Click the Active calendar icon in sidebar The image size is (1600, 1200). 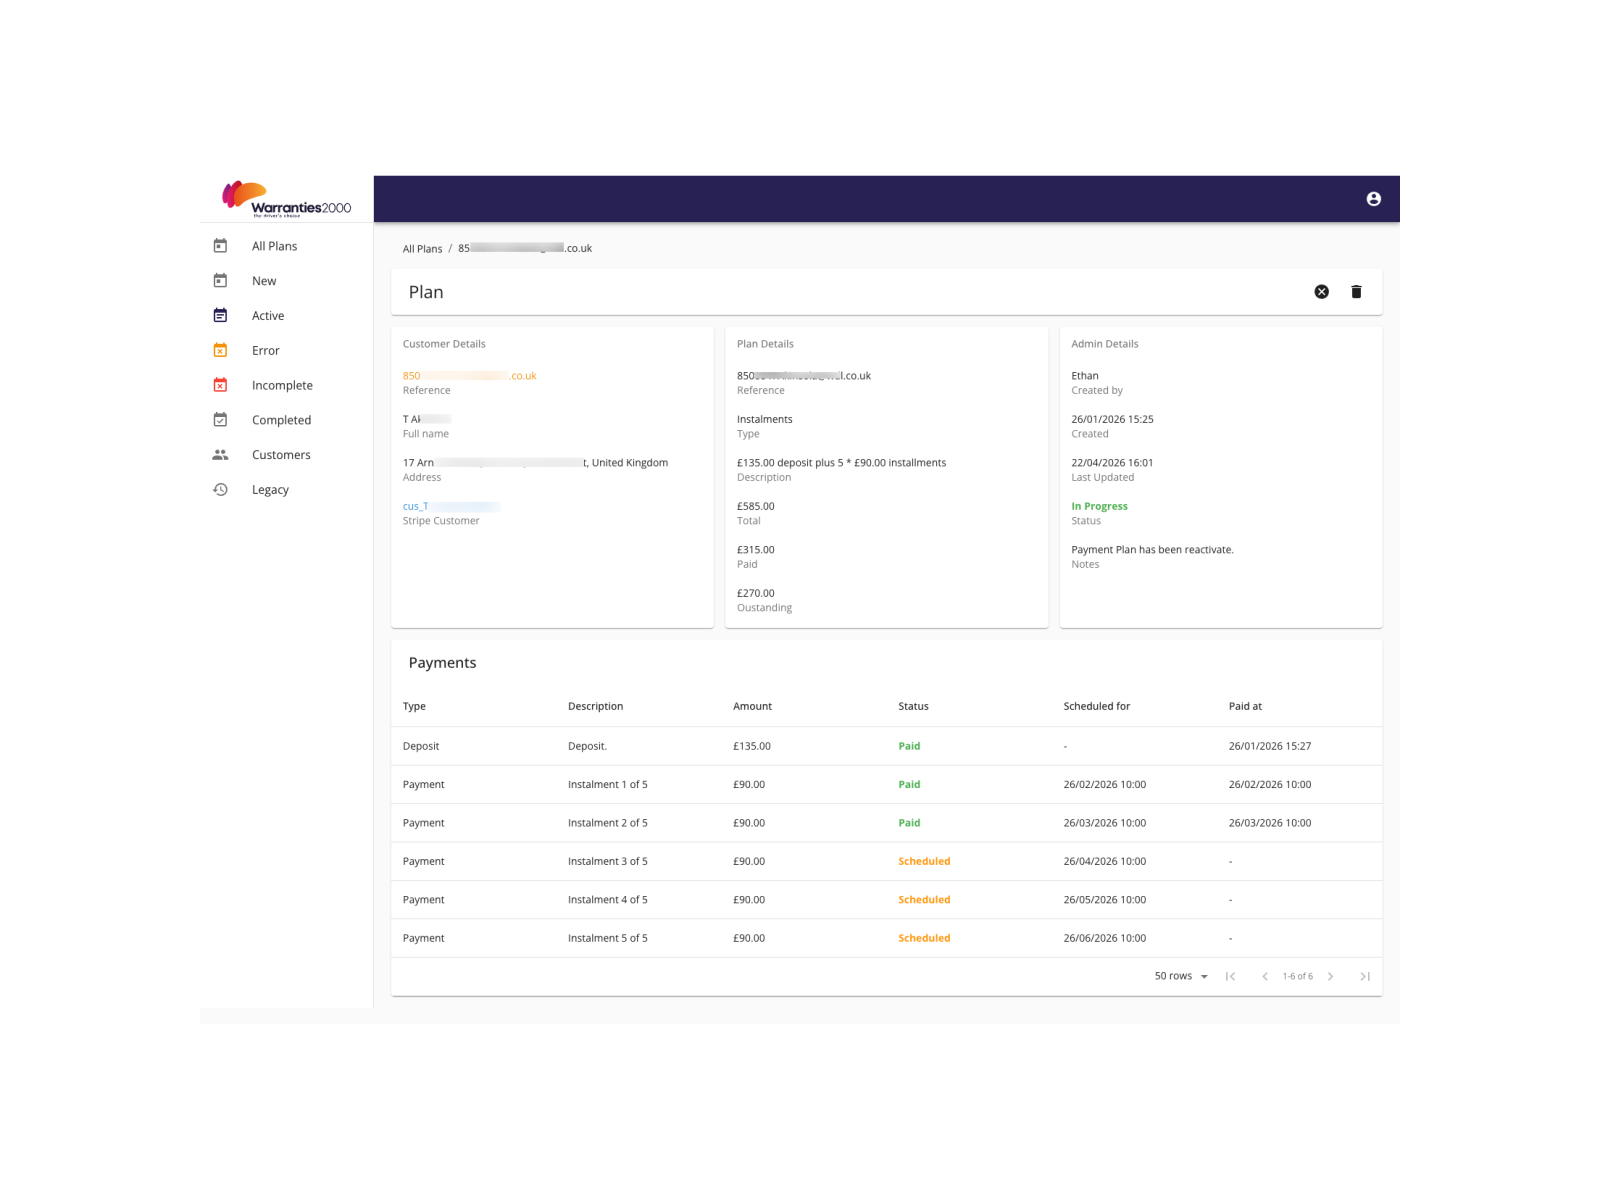click(220, 316)
